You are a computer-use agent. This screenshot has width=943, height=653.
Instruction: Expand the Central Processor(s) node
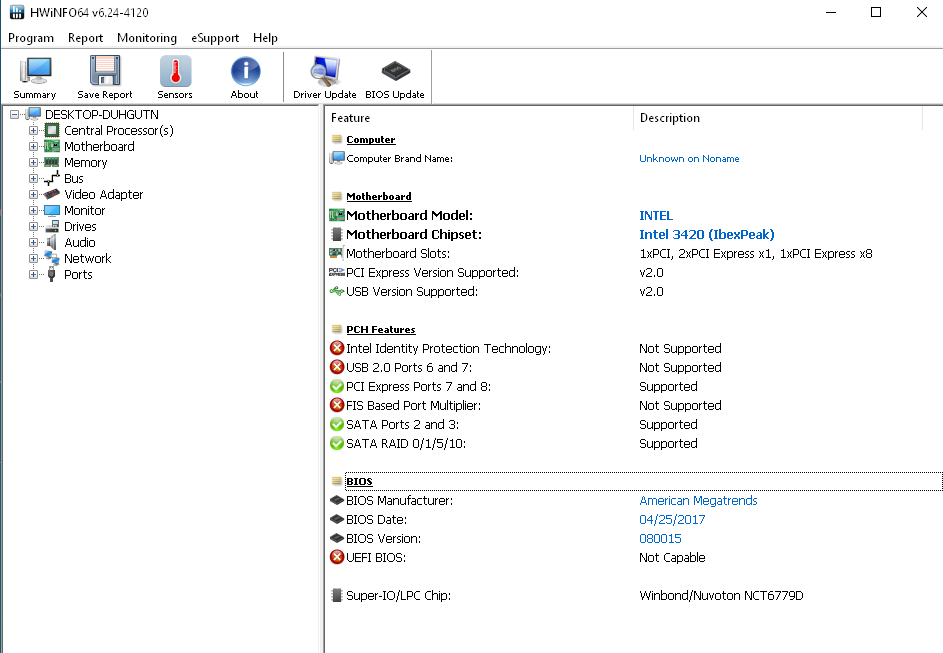click(x=34, y=130)
